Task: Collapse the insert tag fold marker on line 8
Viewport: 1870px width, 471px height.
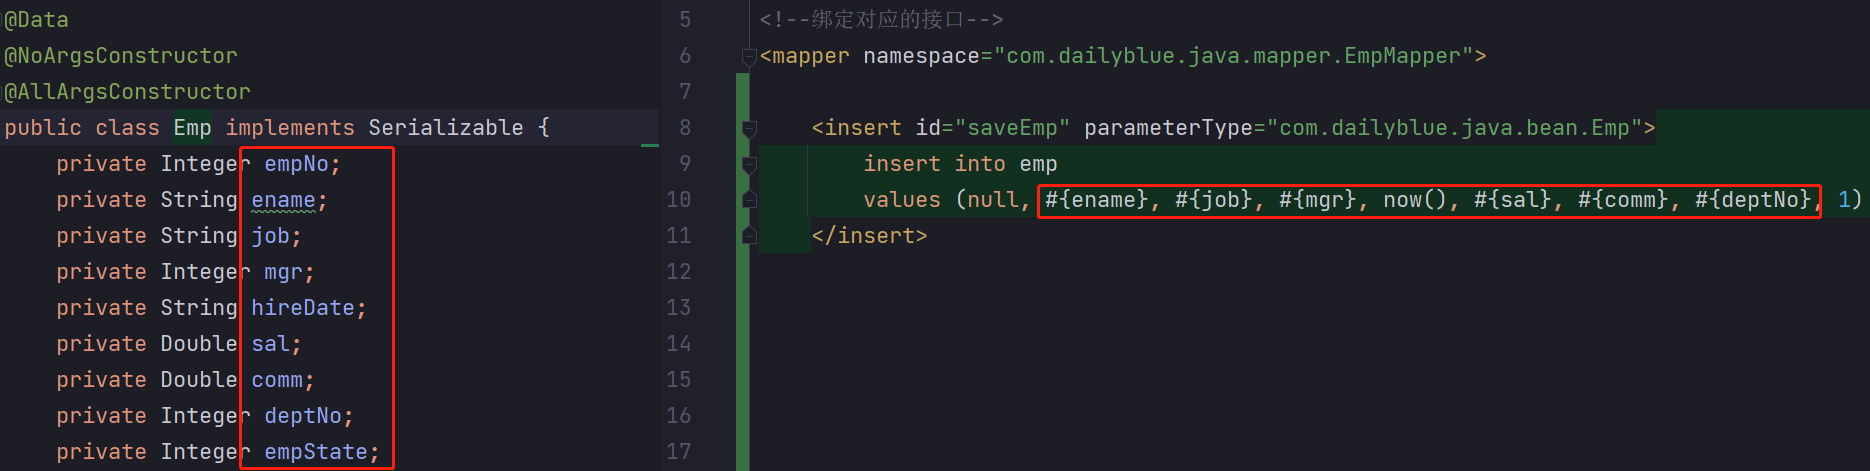Action: (749, 129)
